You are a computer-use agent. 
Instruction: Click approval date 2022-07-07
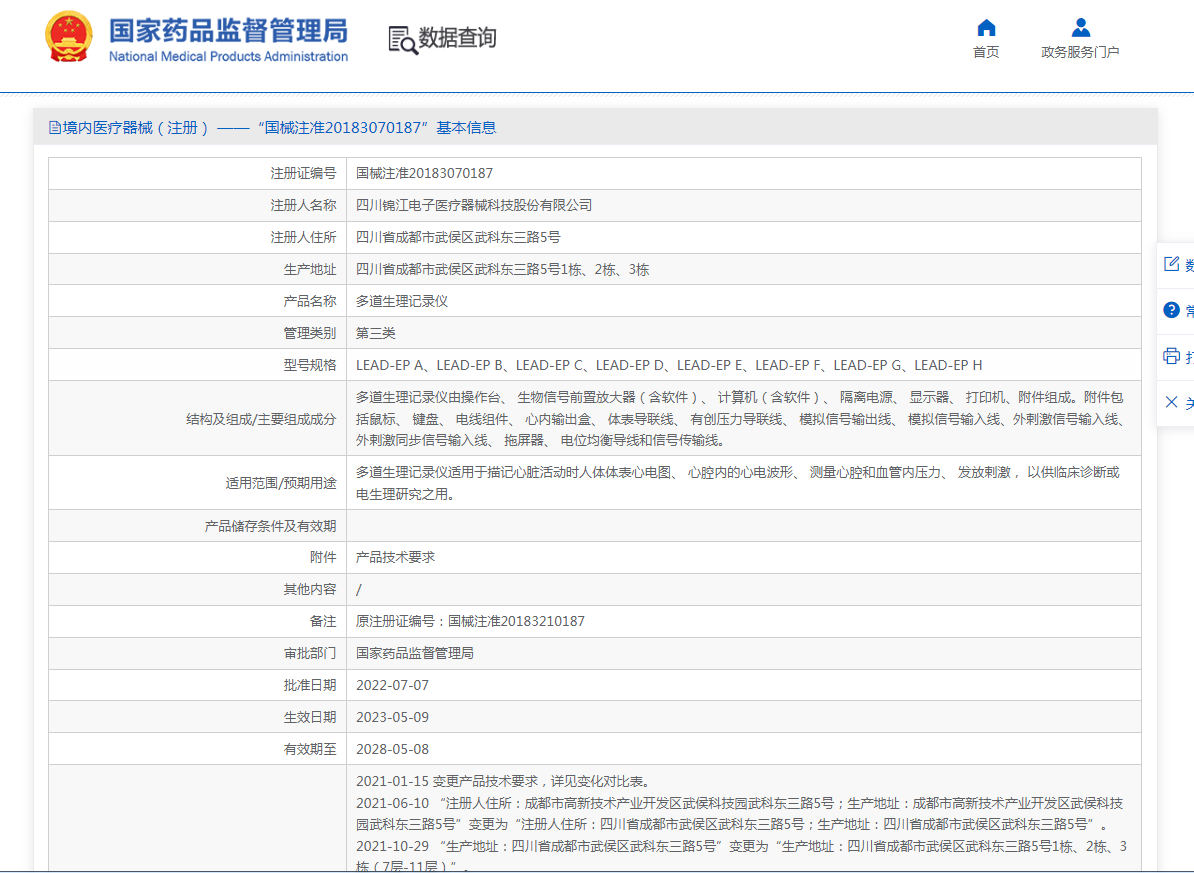(392, 685)
